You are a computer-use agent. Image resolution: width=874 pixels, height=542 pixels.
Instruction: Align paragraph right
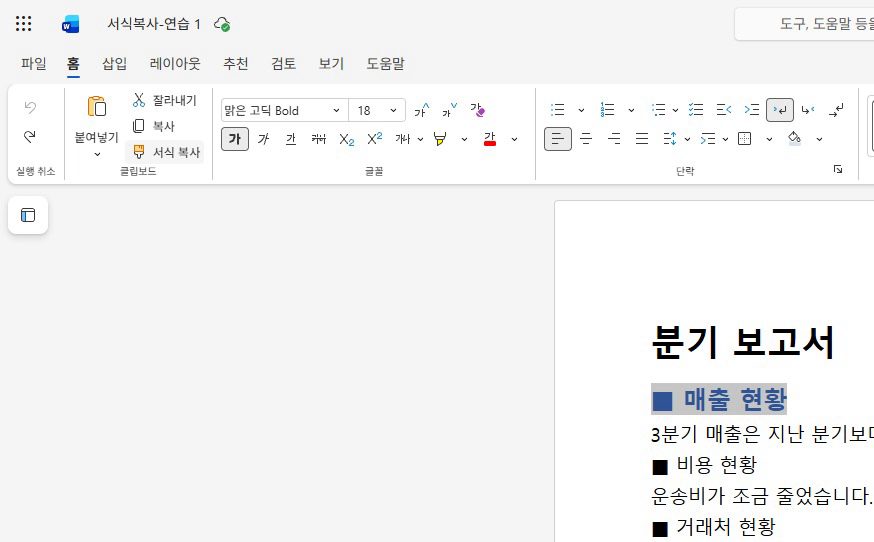614,139
